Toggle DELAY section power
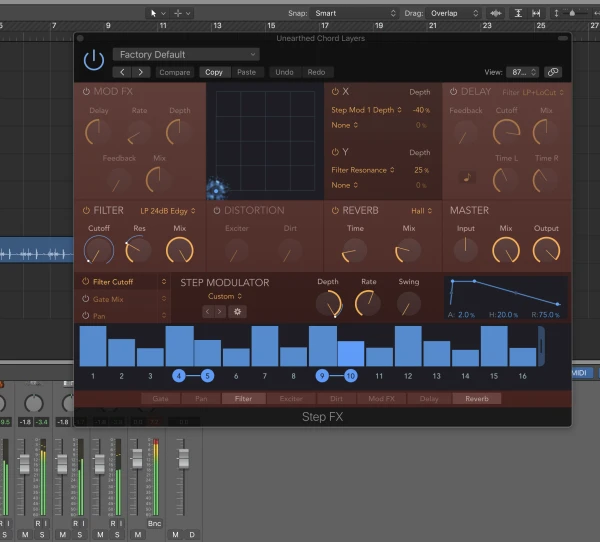 453,91
